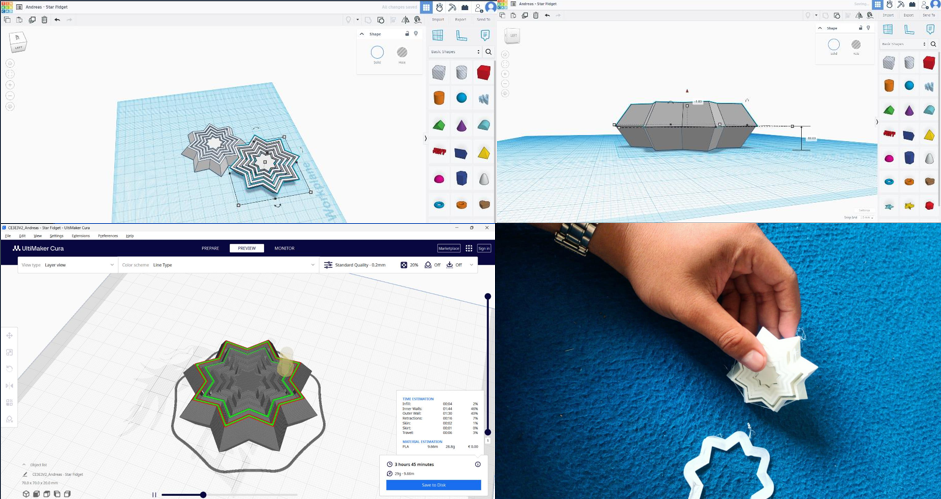Switch to Cura MONITOR stage tab
The height and width of the screenshot is (499, 941).
[284, 248]
